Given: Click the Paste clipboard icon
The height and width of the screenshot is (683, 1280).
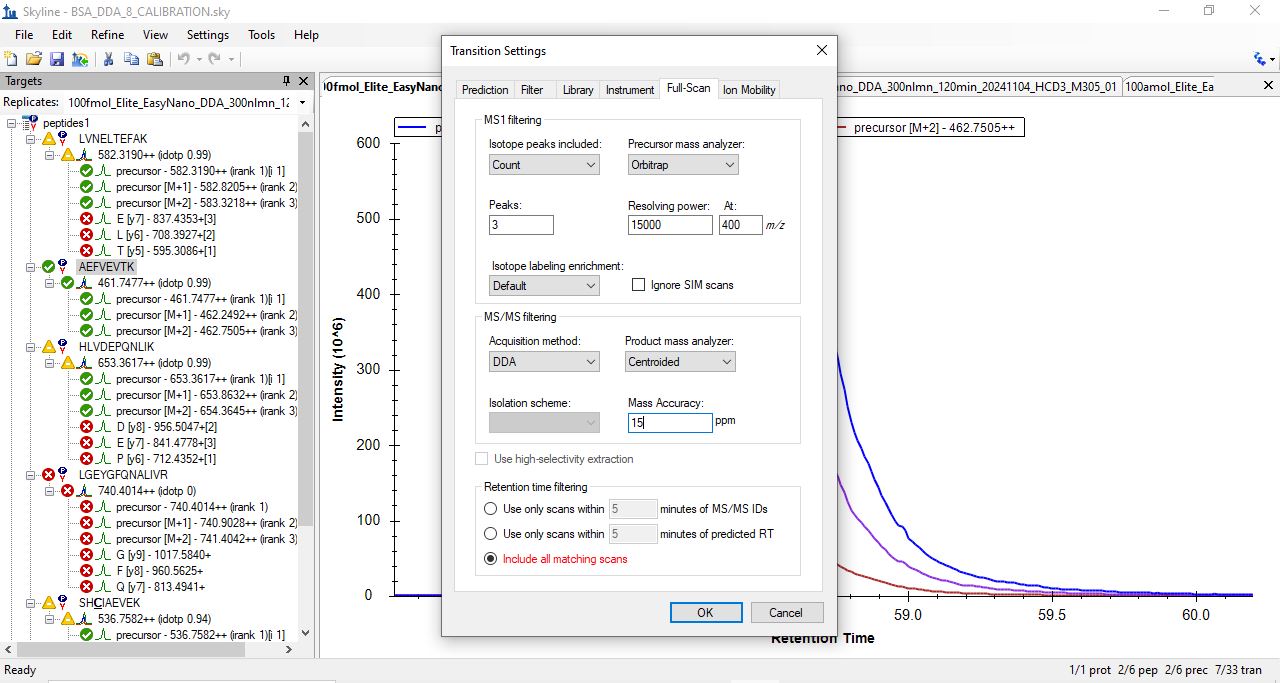Looking at the screenshot, I should [x=154, y=59].
